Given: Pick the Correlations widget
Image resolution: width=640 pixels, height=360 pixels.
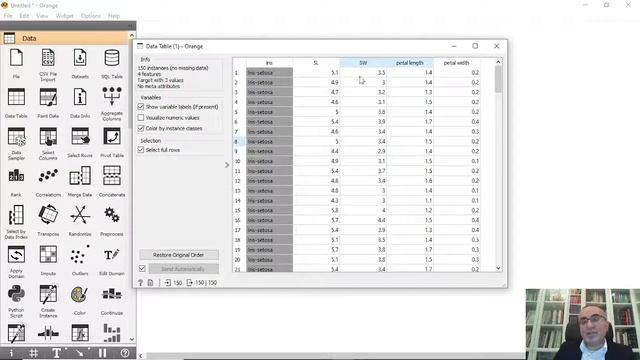Looking at the screenshot, I should coord(48,176).
